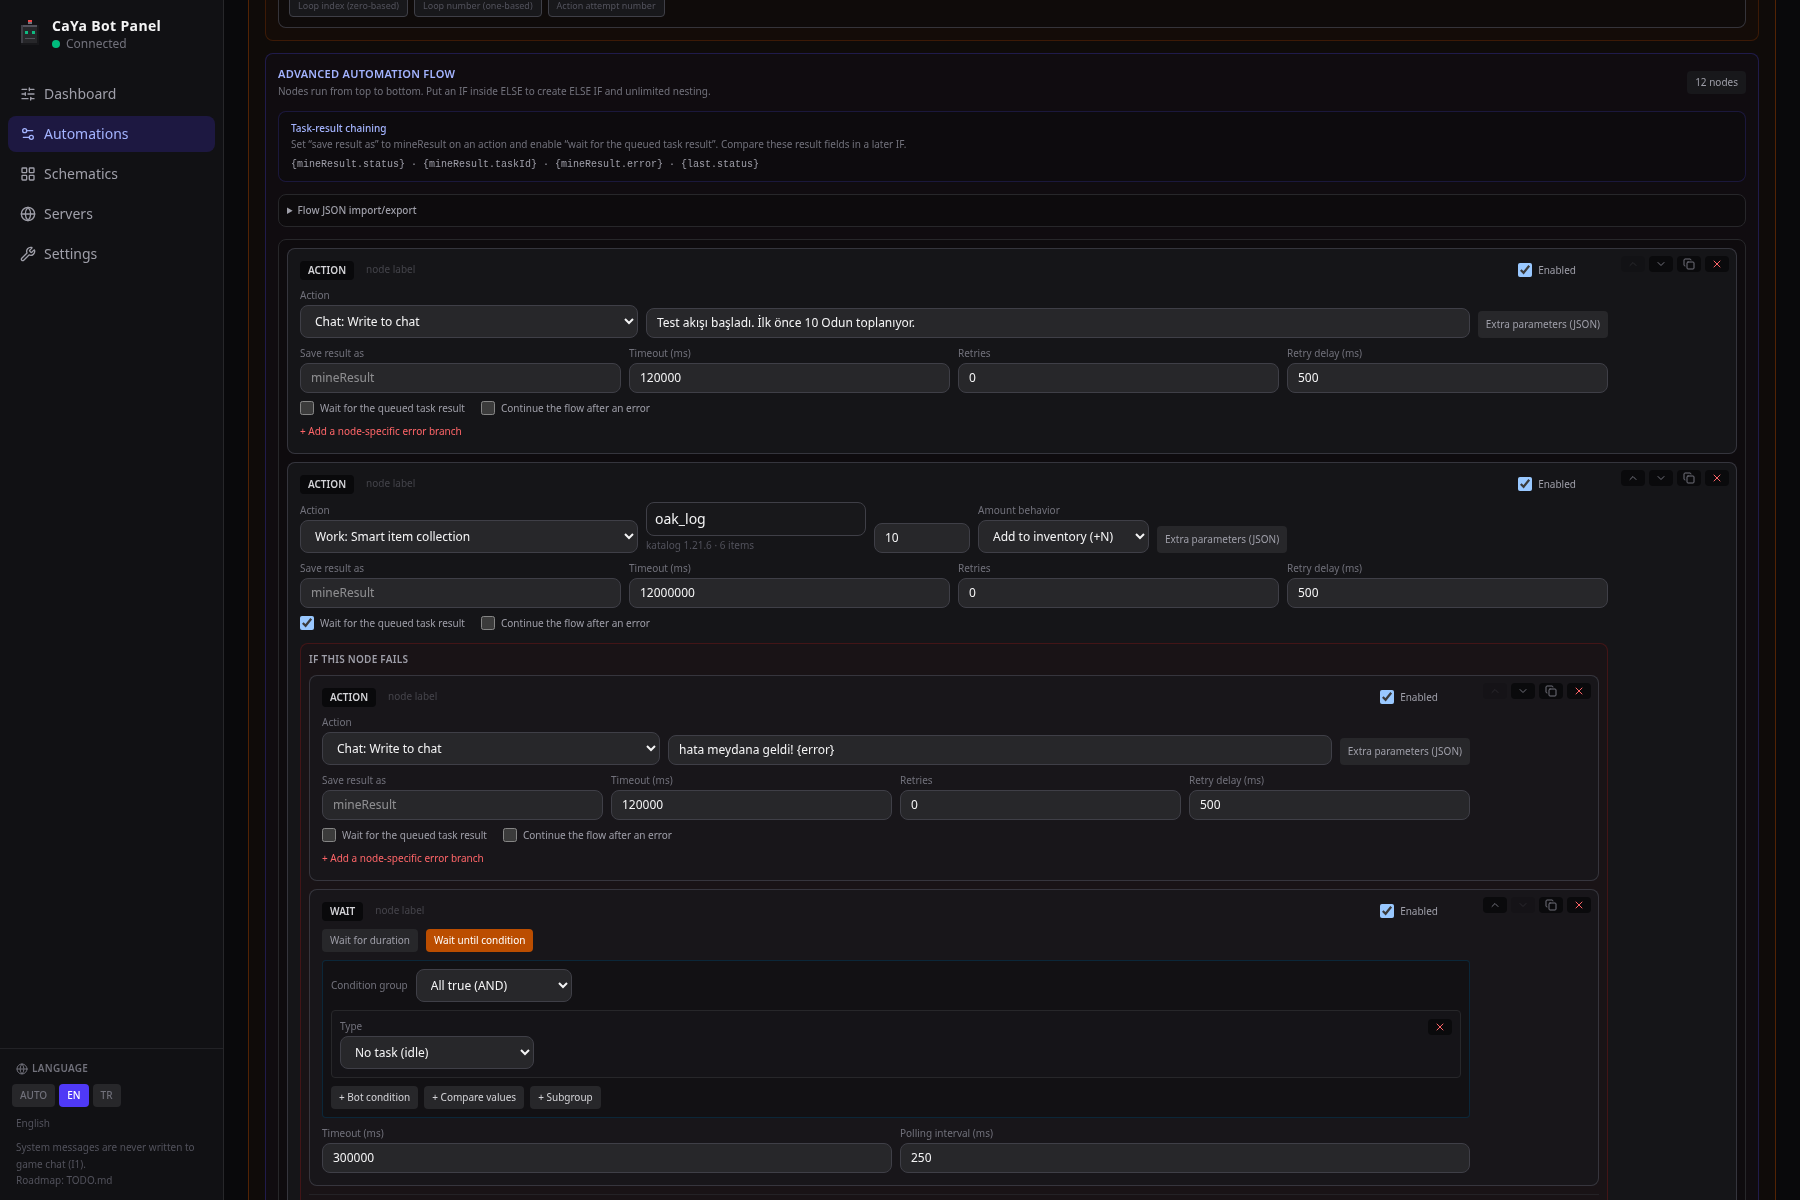Delete the WAIT node
The width and height of the screenshot is (1800, 1200).
pos(1579,905)
